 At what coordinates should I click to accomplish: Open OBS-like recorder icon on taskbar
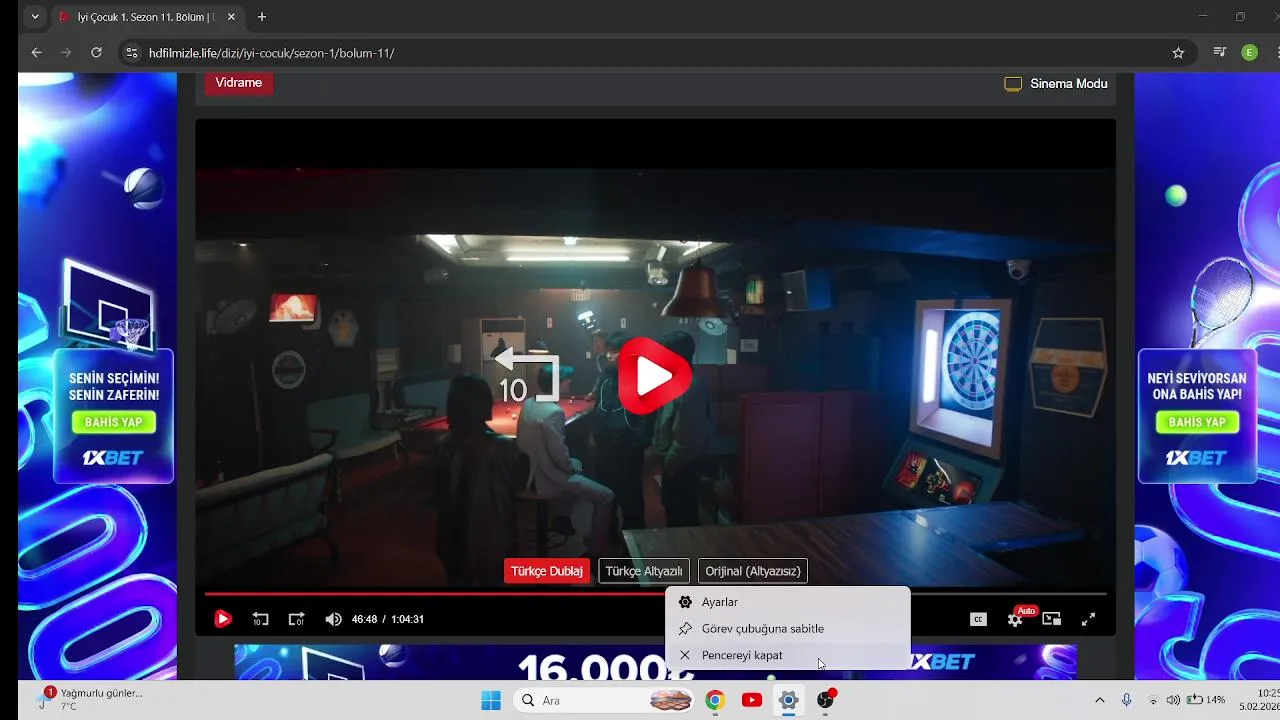pos(826,700)
